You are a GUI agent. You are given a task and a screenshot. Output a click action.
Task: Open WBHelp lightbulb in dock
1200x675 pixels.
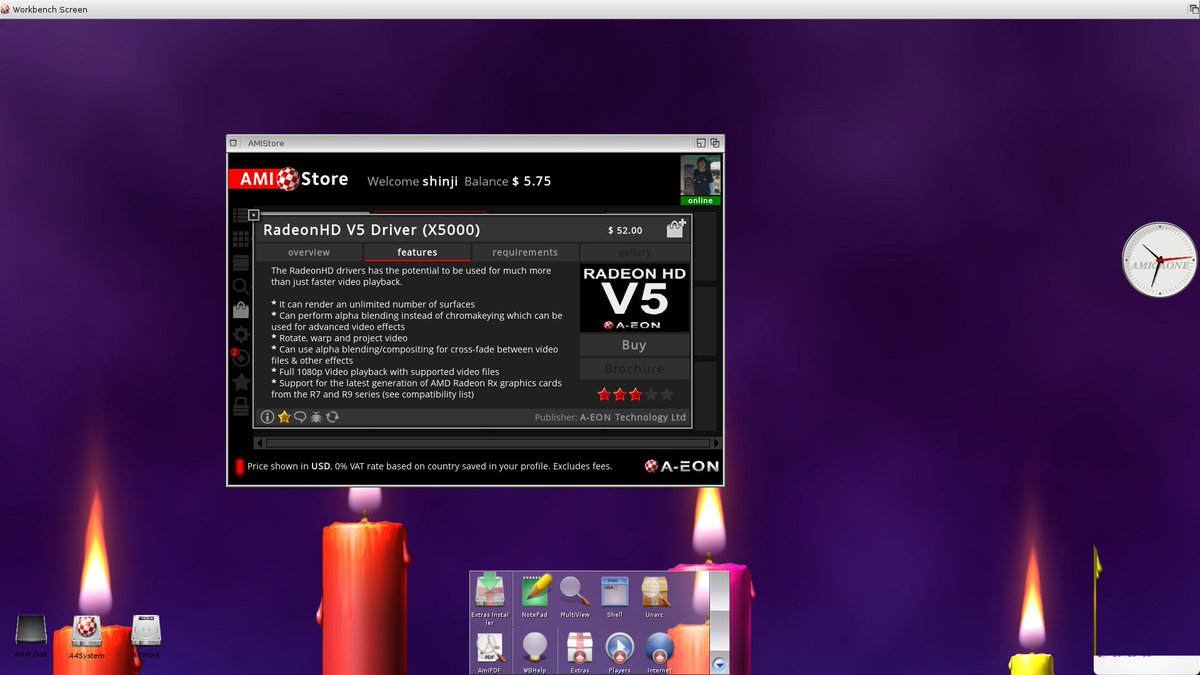[x=535, y=654]
